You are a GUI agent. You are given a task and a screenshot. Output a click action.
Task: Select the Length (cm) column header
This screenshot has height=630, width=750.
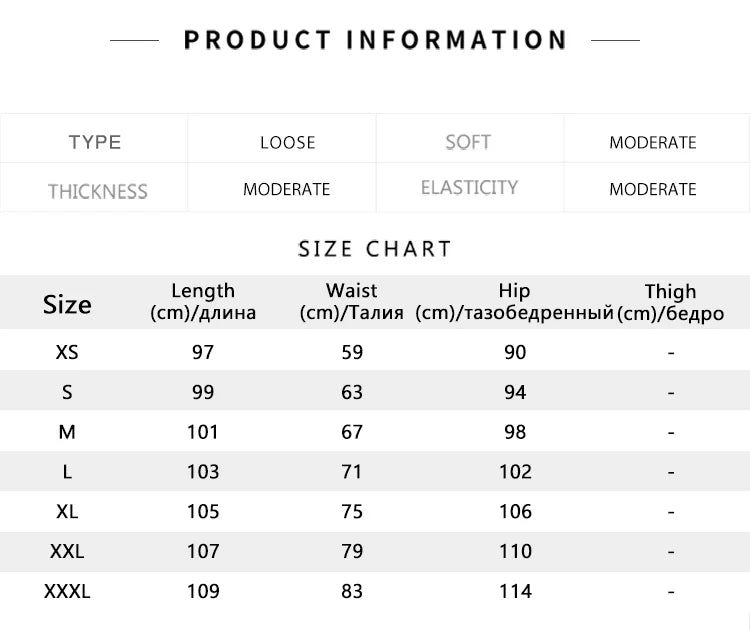203,301
